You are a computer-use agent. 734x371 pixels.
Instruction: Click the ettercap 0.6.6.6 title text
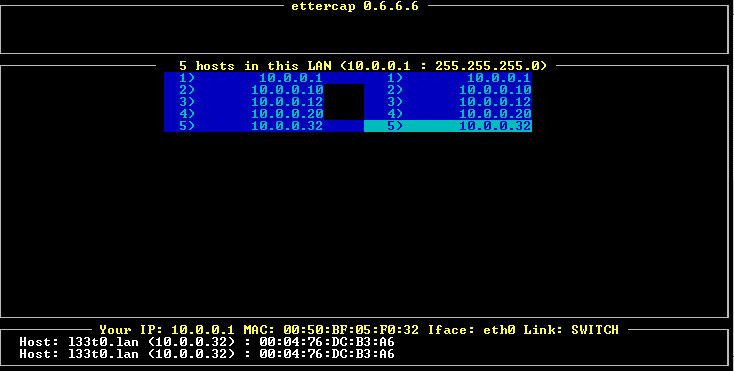tap(355, 7)
